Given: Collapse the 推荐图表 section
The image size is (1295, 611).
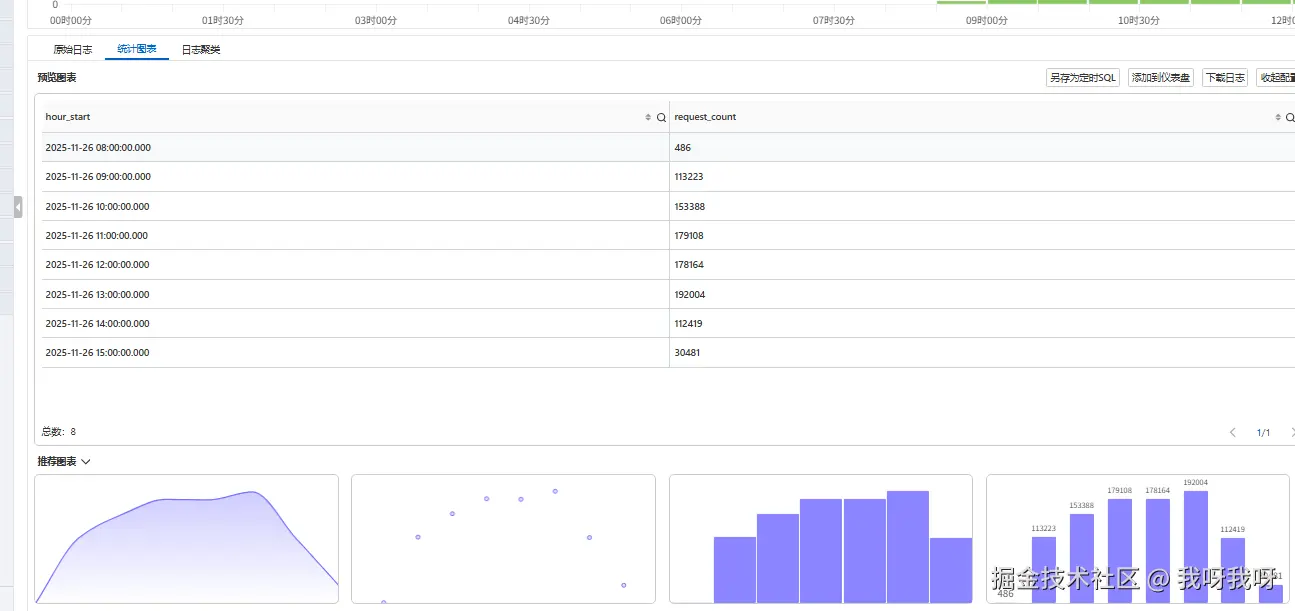Looking at the screenshot, I should click(x=86, y=462).
